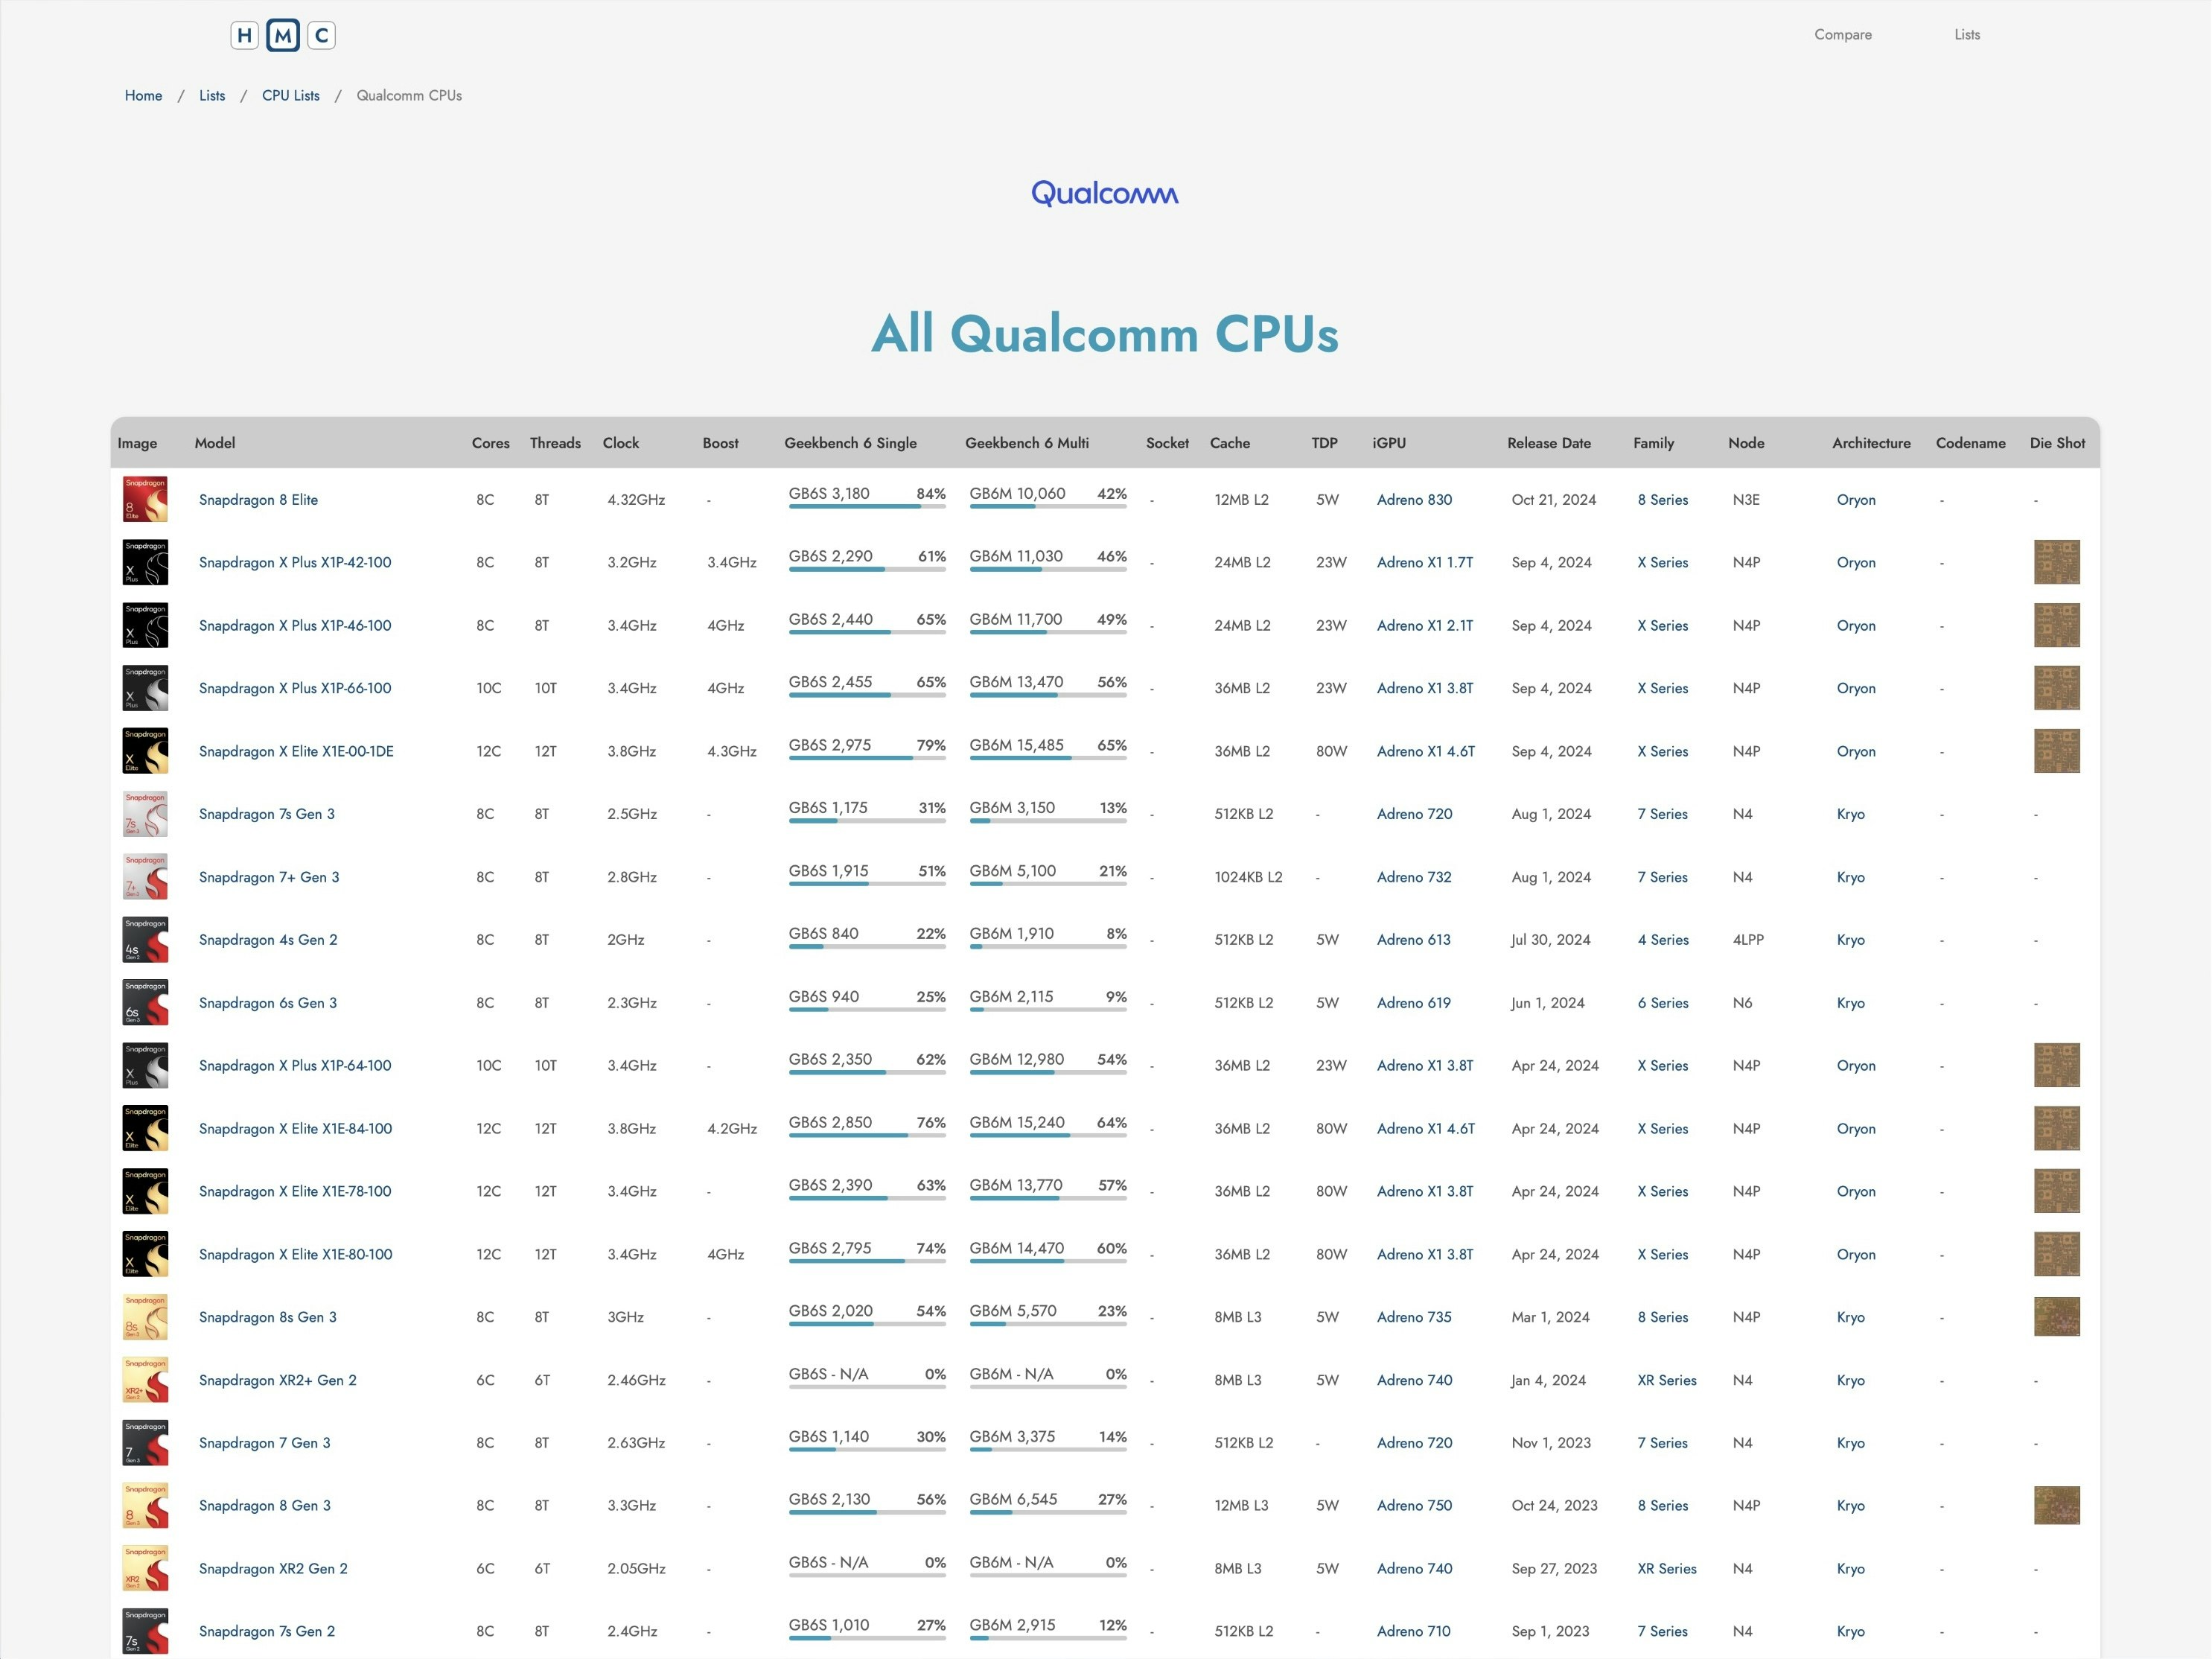This screenshot has height=1659, width=2212.
Task: Sort by Geekbench 6 Multi column header
Action: click(x=1027, y=443)
